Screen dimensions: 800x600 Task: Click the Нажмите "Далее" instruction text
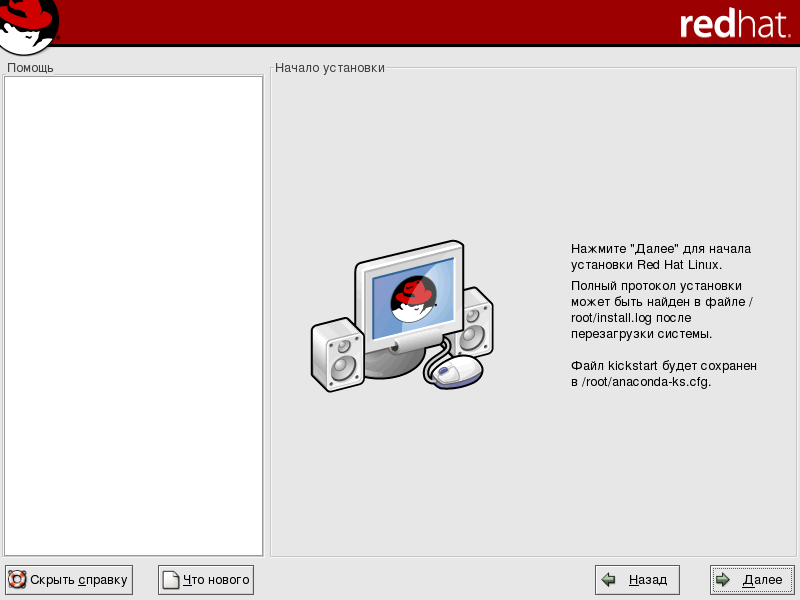coord(661,257)
